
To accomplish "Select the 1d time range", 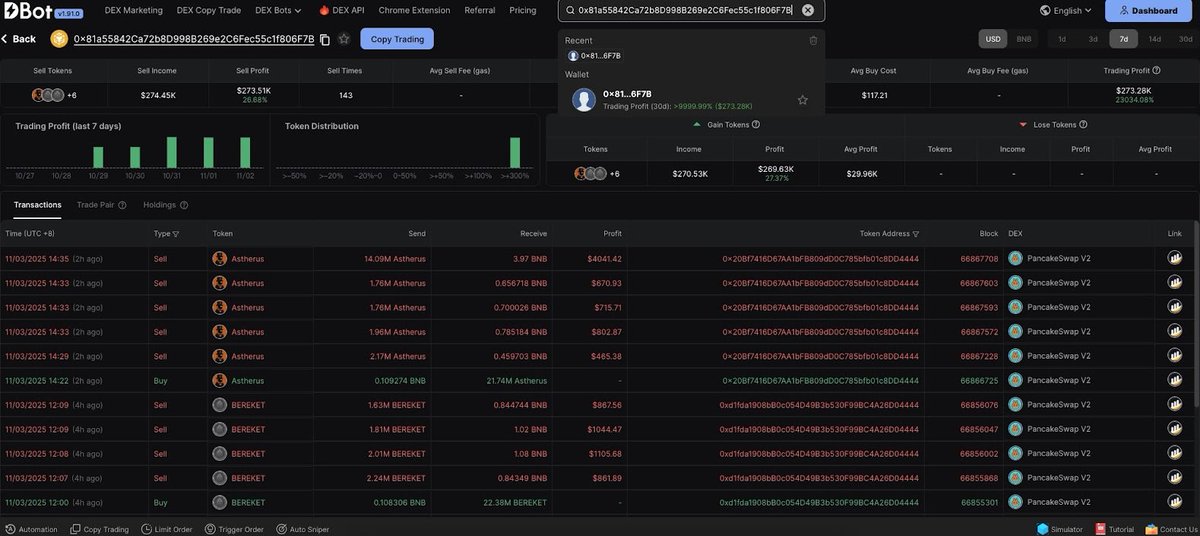I will [x=1062, y=39].
